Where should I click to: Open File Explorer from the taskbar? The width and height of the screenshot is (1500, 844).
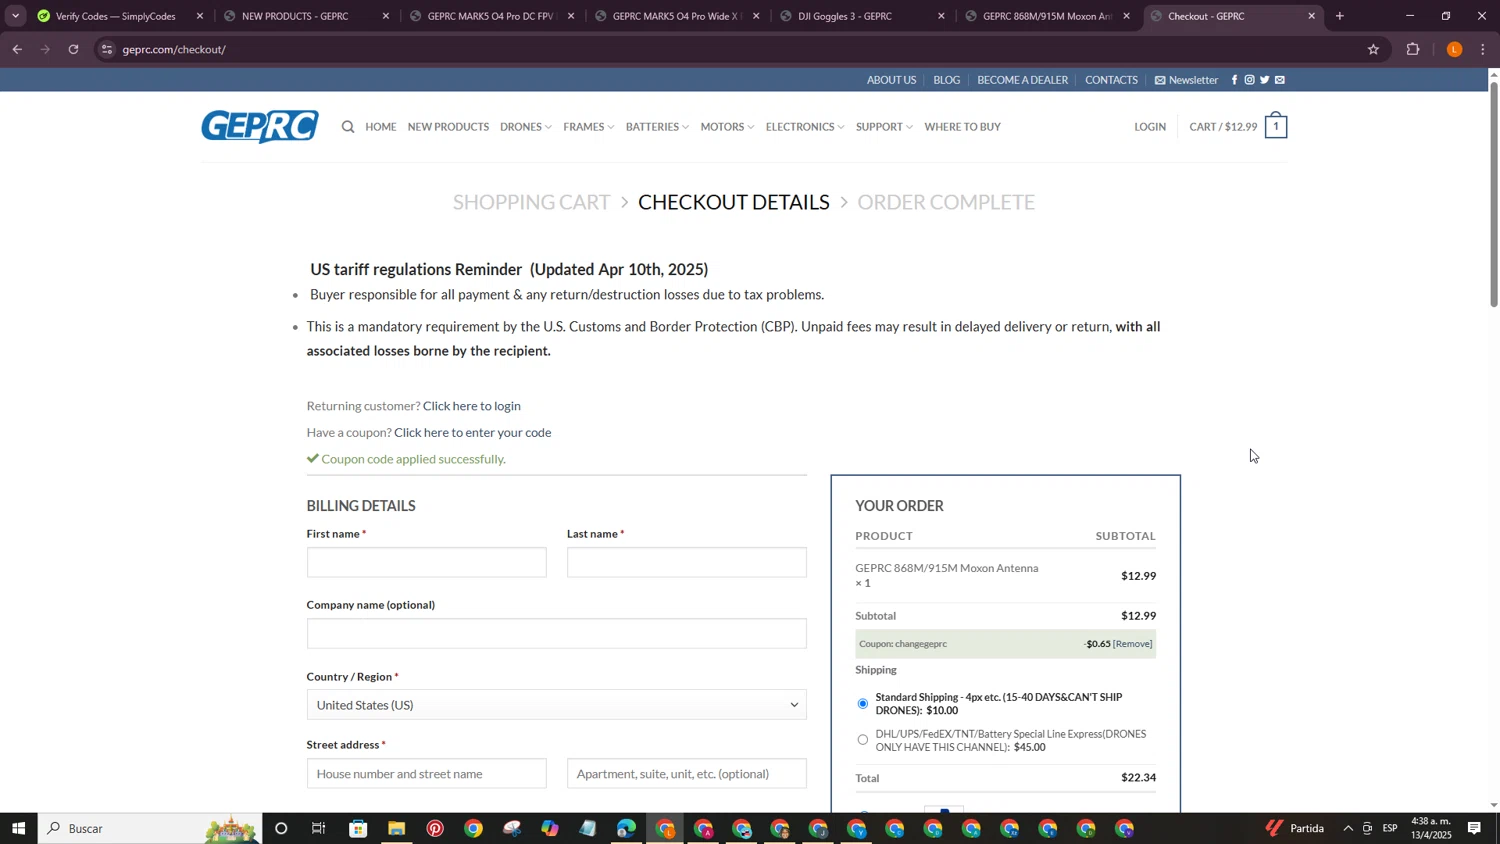pos(396,829)
